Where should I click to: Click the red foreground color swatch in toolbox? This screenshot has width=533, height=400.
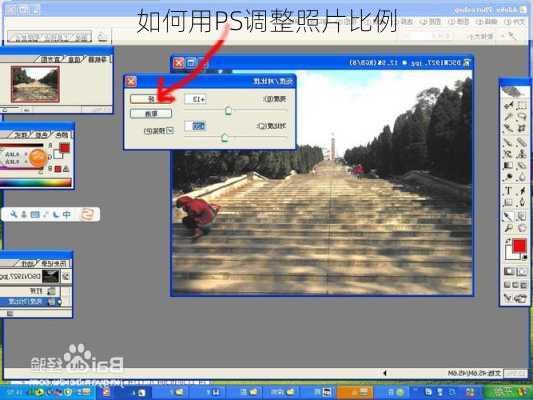tap(519, 246)
